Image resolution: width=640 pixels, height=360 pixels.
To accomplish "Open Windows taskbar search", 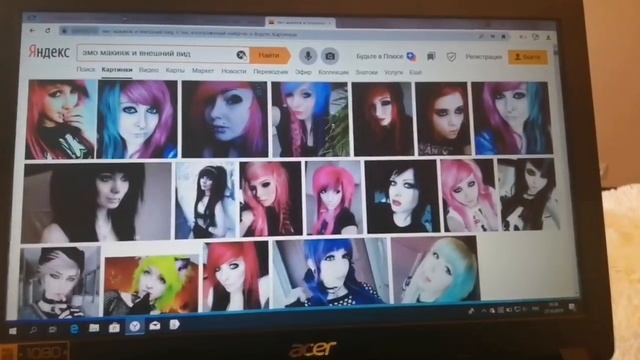I will (x=33, y=329).
